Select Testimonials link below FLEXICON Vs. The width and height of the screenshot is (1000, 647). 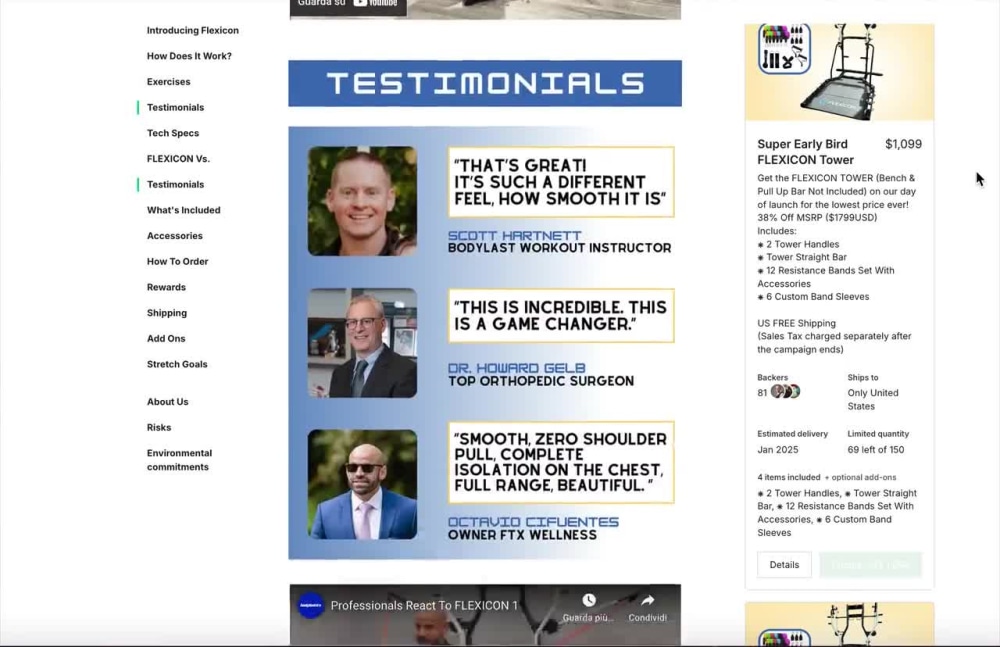175,184
